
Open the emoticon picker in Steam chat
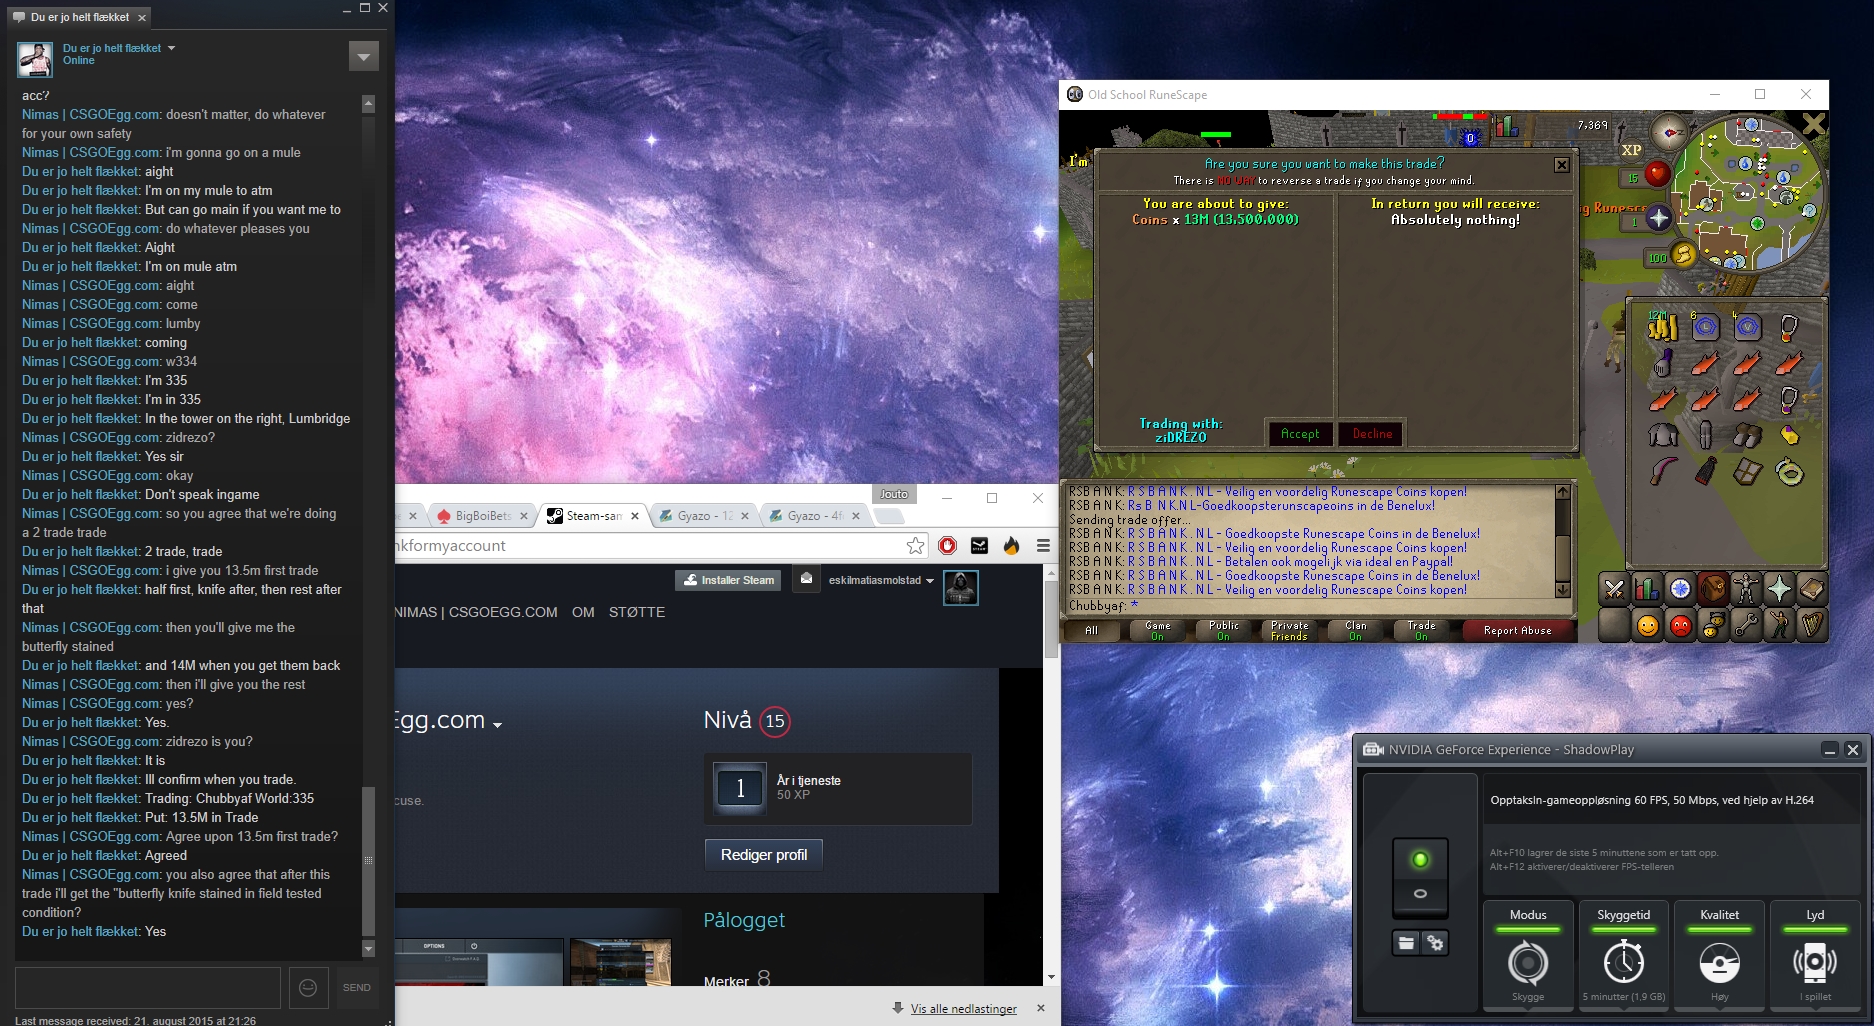[308, 988]
